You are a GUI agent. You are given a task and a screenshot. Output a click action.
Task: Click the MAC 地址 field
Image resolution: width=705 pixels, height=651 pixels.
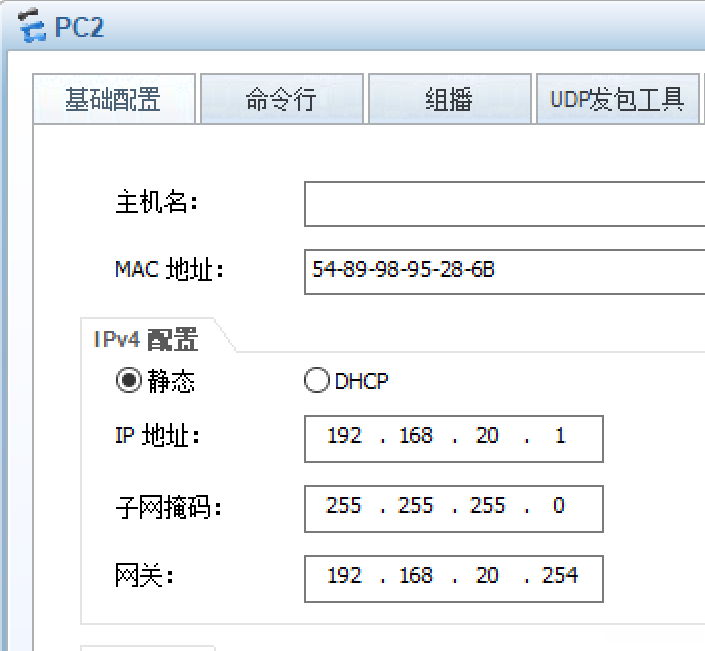[504, 272]
